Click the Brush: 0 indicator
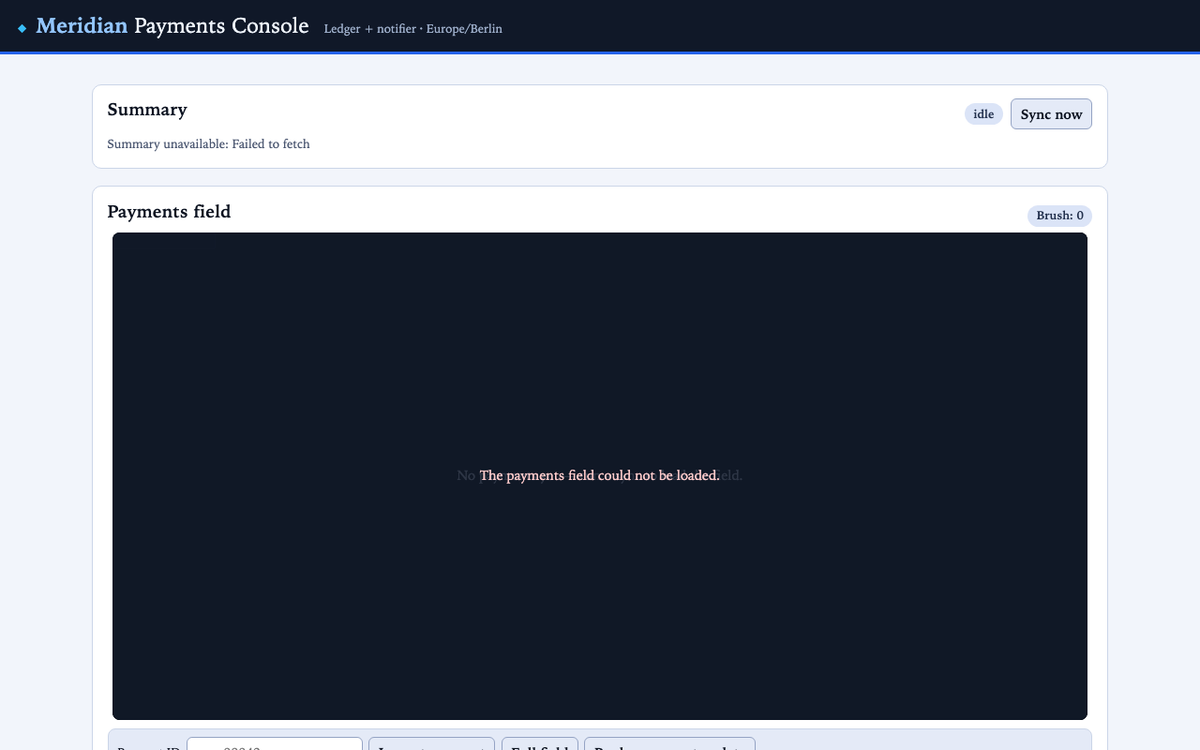The height and width of the screenshot is (750, 1200). pyautogui.click(x=1060, y=215)
